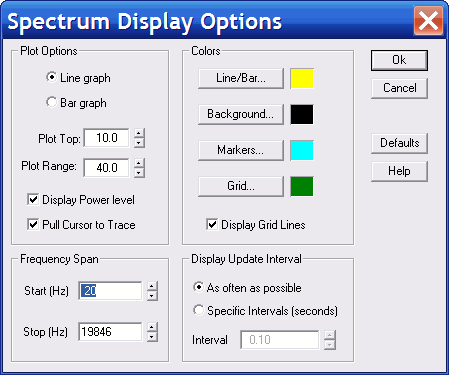Click the Line/Bar... color button
This screenshot has width=449, height=375.
[241, 78]
